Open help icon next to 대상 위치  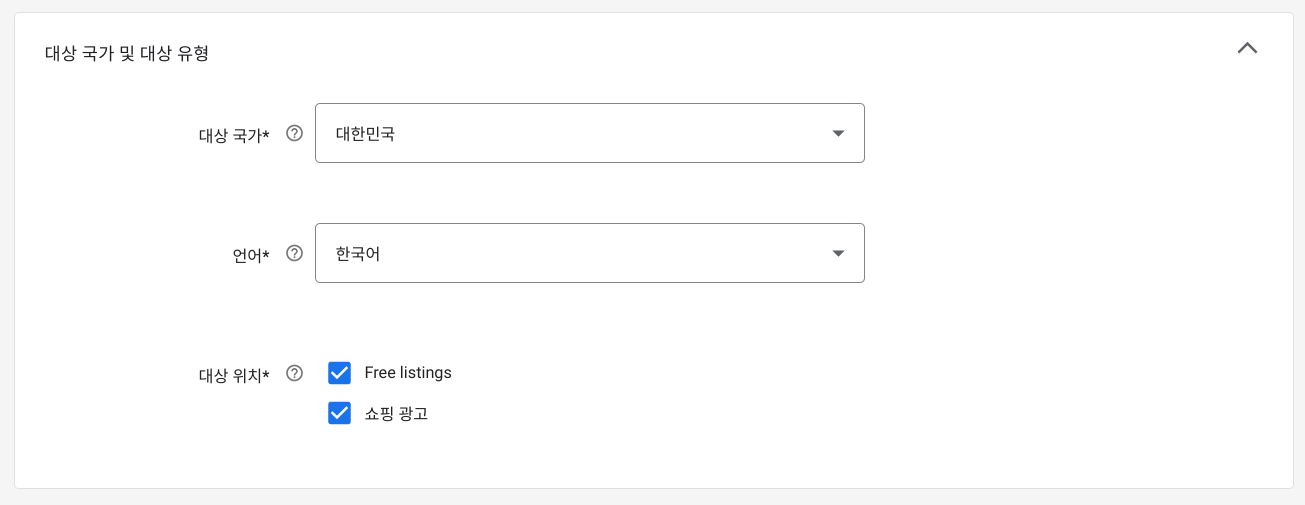tap(294, 373)
